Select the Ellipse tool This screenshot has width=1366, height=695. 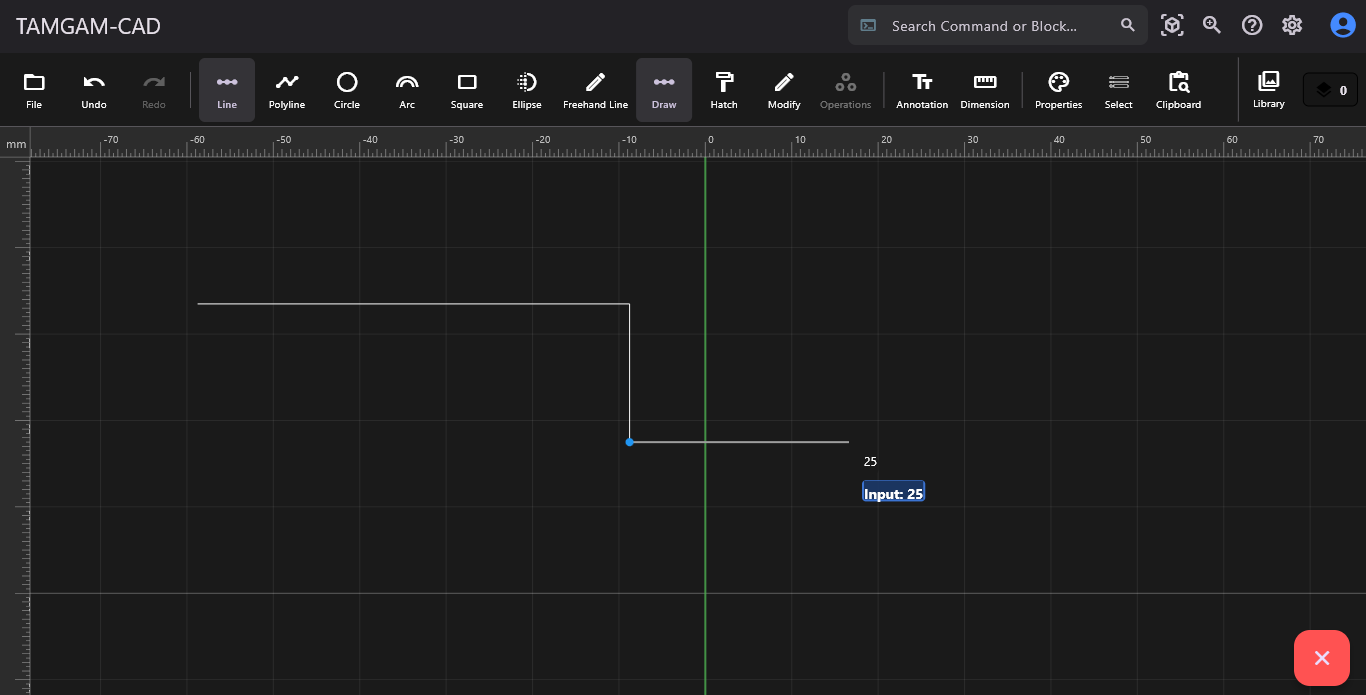[x=527, y=90]
